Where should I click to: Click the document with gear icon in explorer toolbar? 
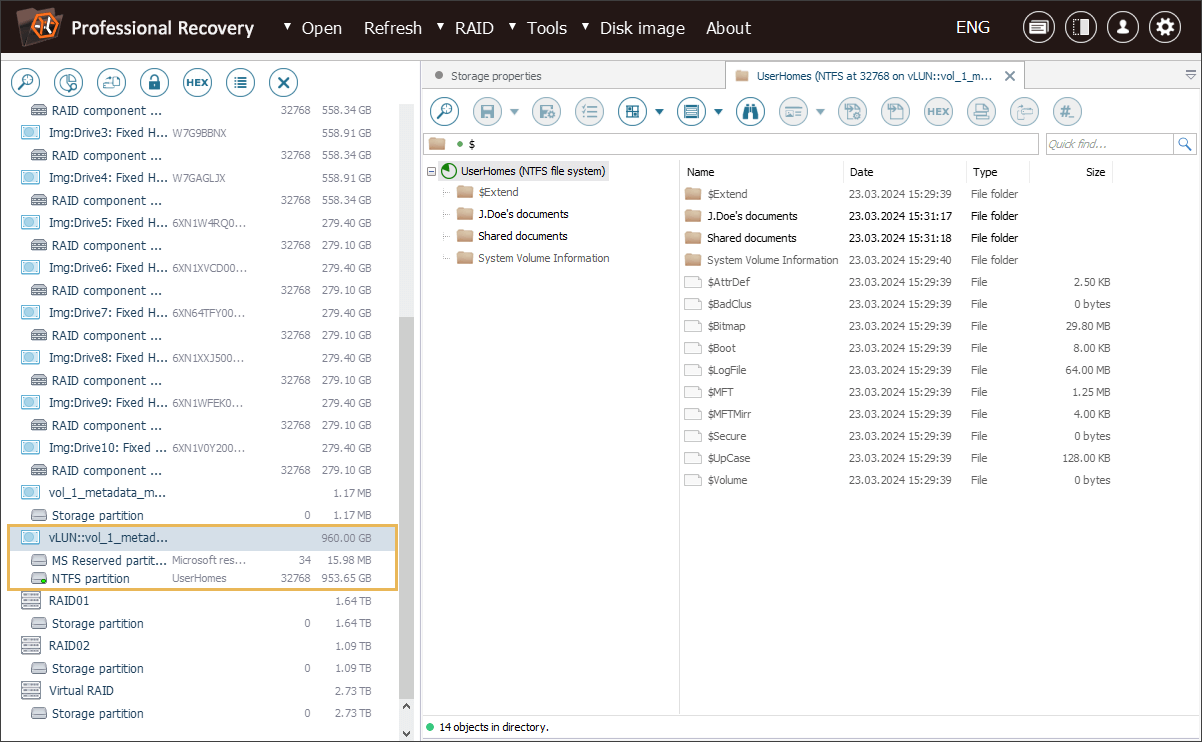(852, 111)
